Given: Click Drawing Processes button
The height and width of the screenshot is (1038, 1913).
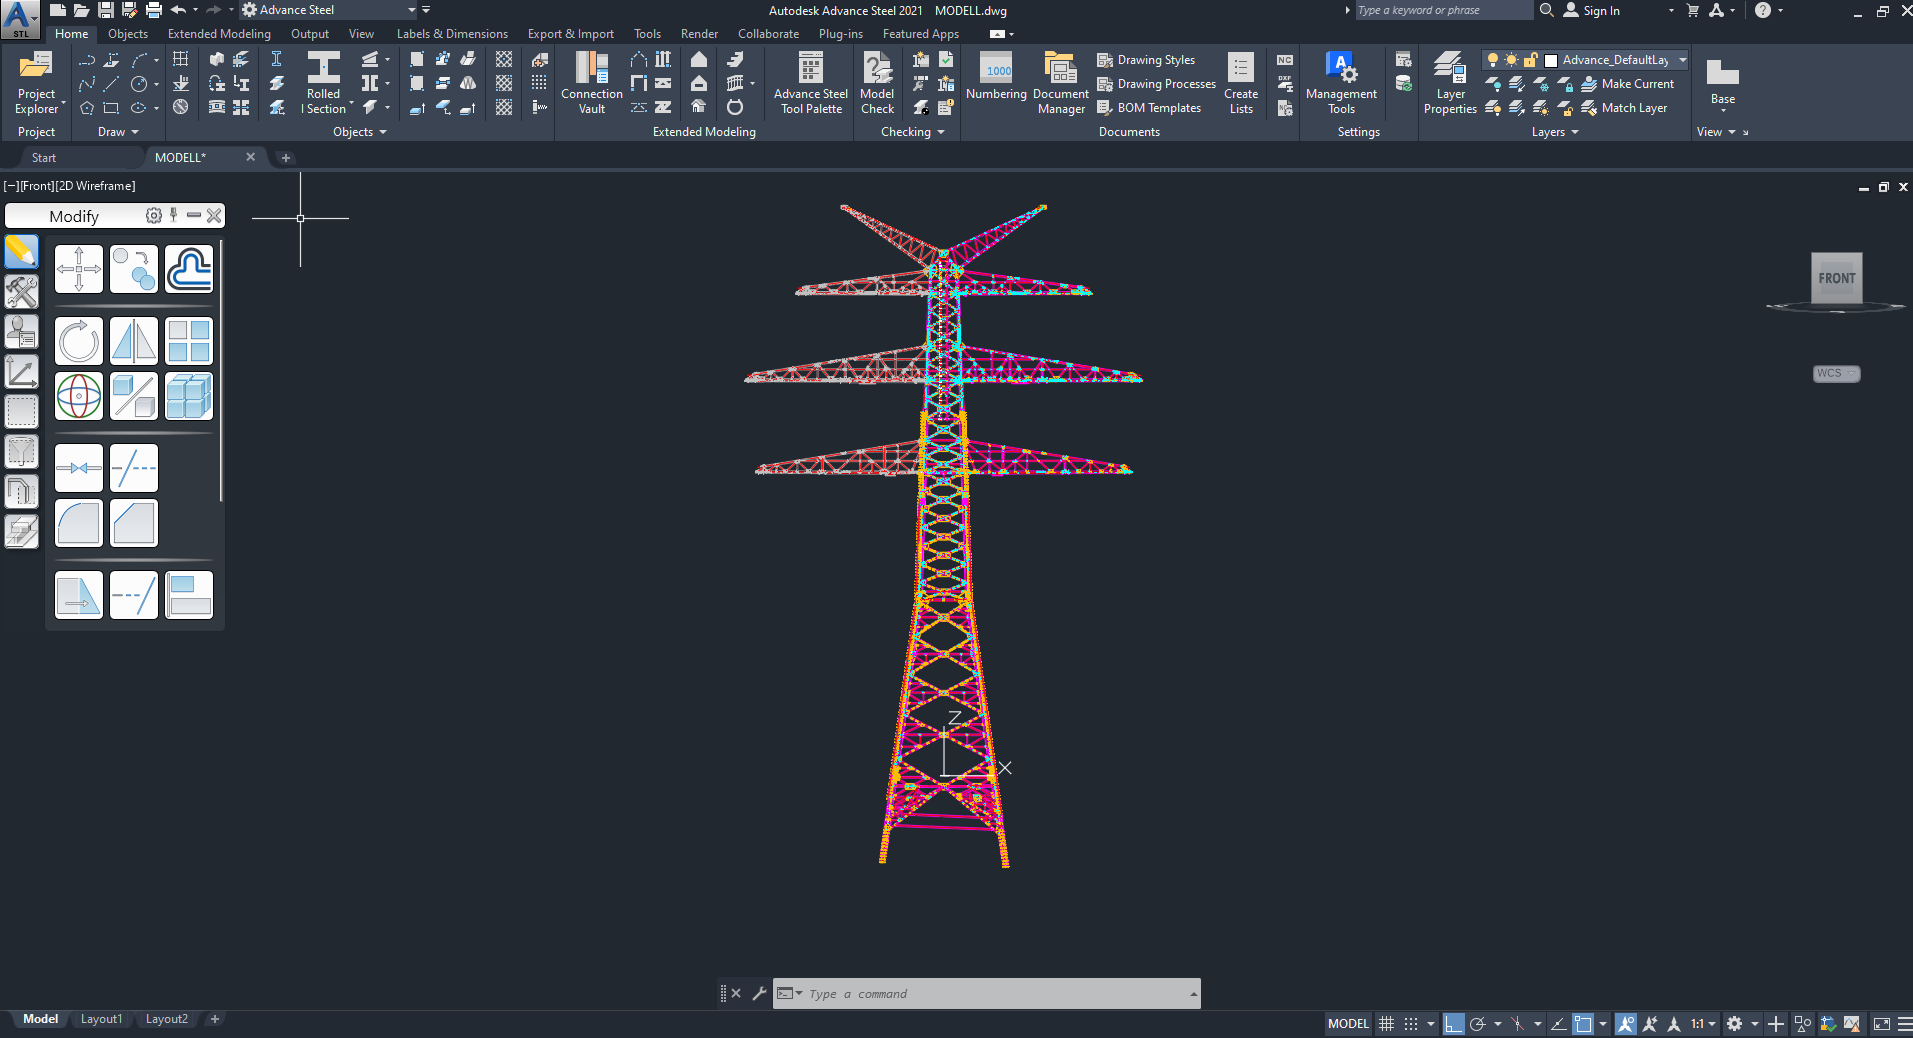Looking at the screenshot, I should pyautogui.click(x=1156, y=84).
